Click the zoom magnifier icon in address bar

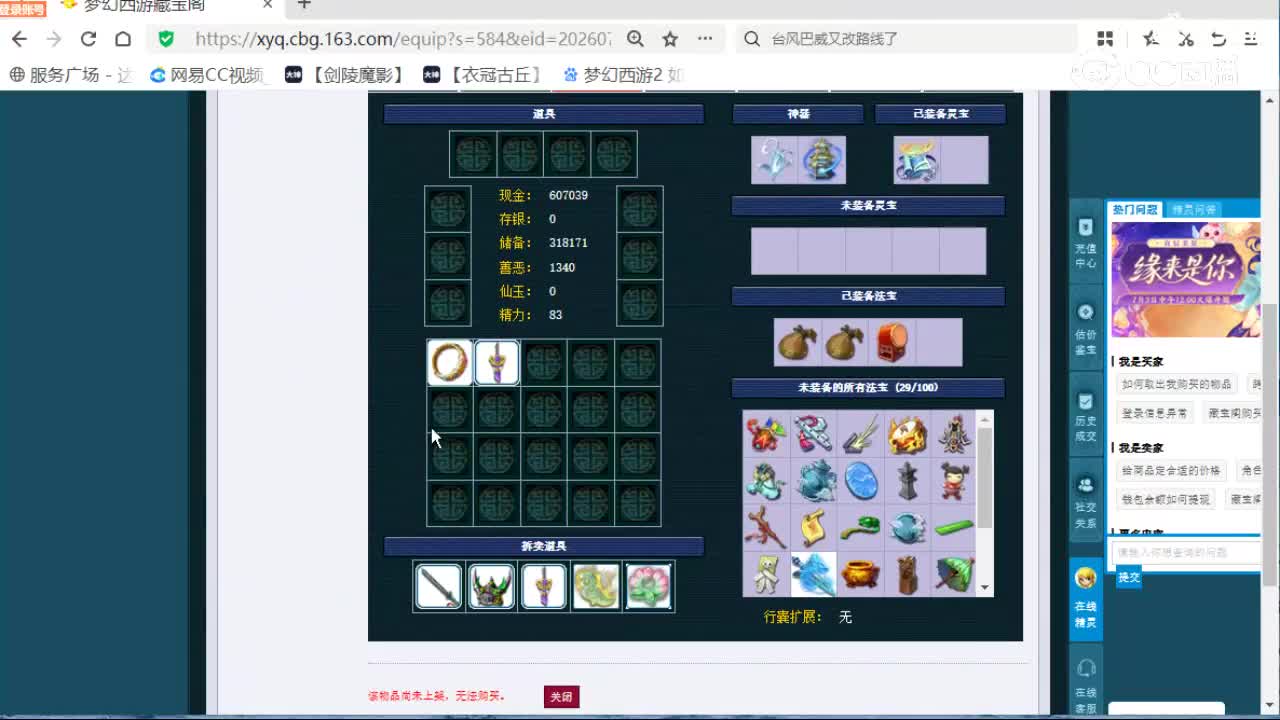[x=635, y=39]
